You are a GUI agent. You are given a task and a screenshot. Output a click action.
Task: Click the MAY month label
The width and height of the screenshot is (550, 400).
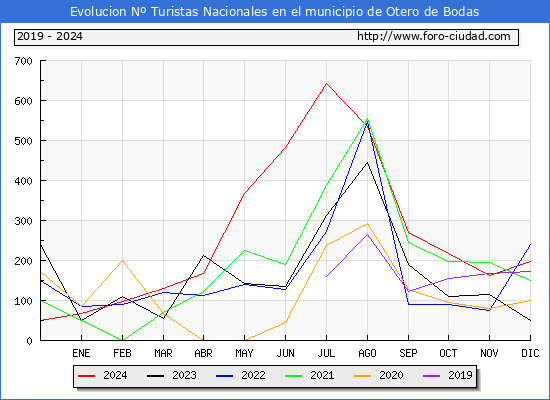pyautogui.click(x=244, y=353)
